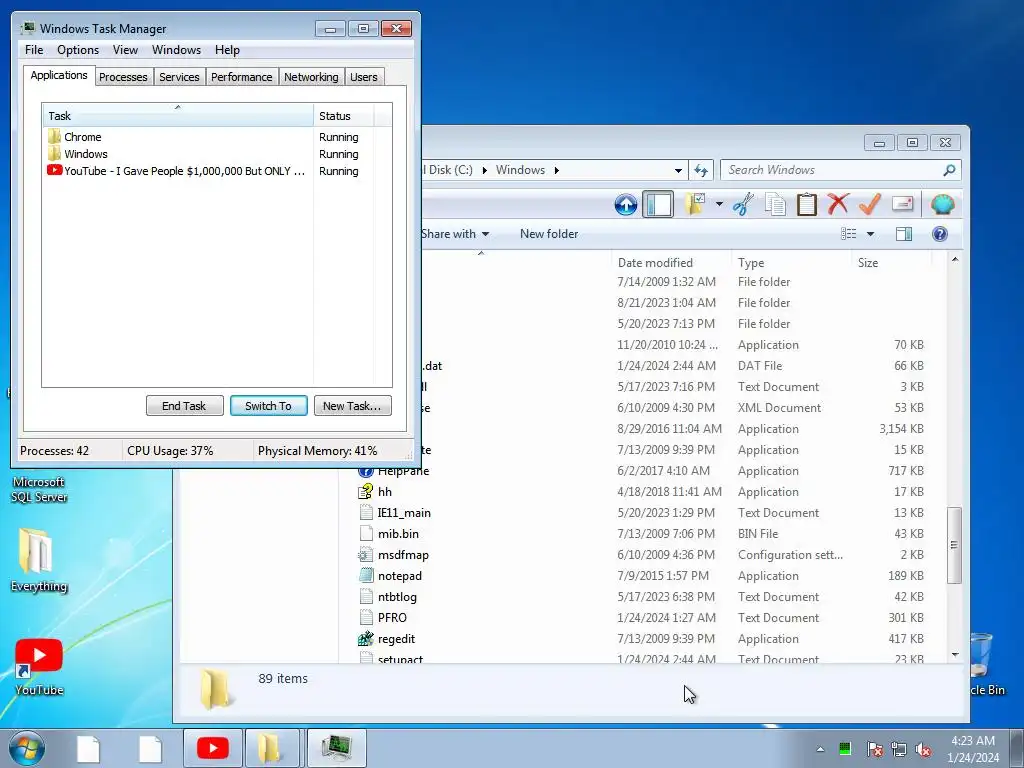Click the Task column header
The height and width of the screenshot is (768, 1024).
(178, 116)
